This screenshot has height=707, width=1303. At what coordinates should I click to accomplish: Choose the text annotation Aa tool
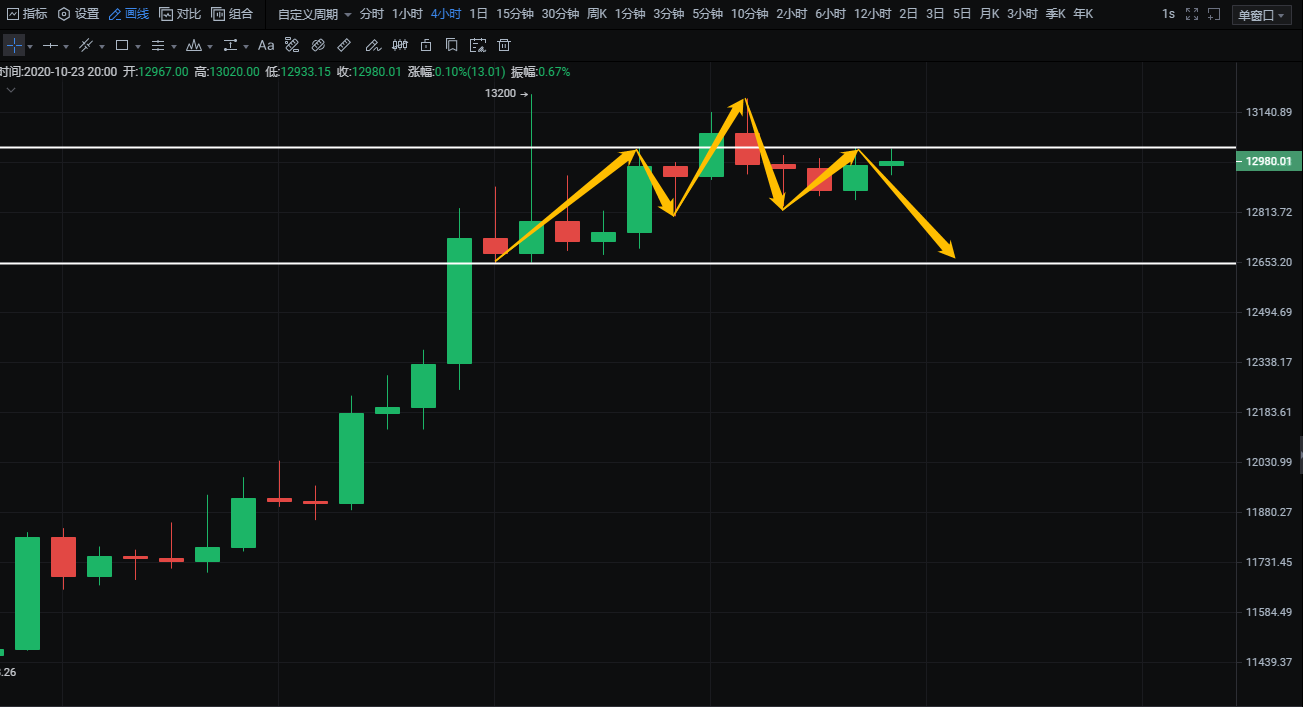click(x=266, y=46)
